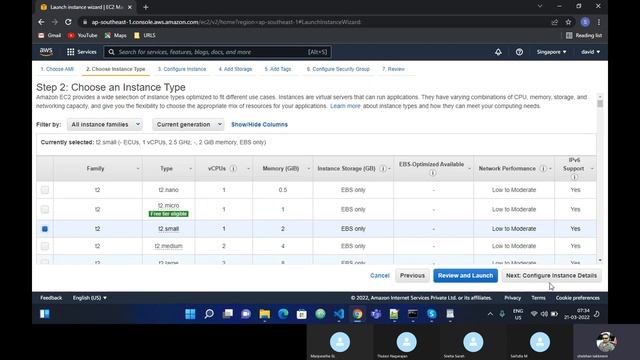Viewport: 640px width, 360px height.
Task: Open the Reading list
Action: [584, 36]
